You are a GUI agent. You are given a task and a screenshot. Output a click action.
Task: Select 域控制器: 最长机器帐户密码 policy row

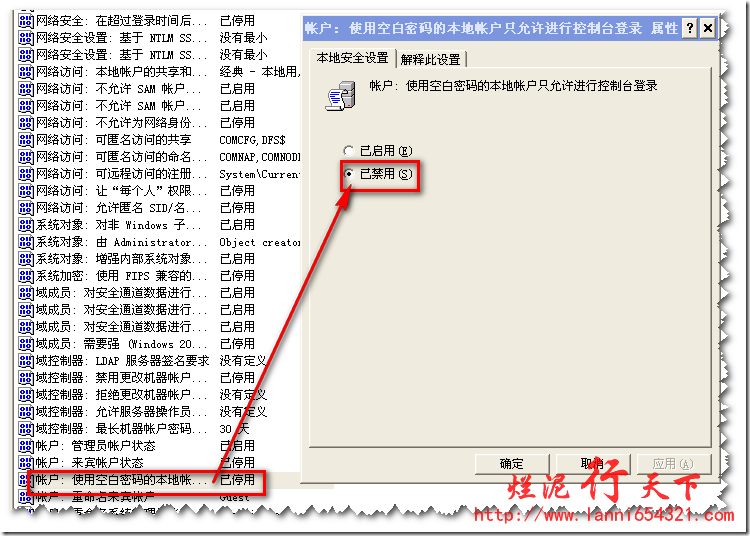tap(122, 428)
